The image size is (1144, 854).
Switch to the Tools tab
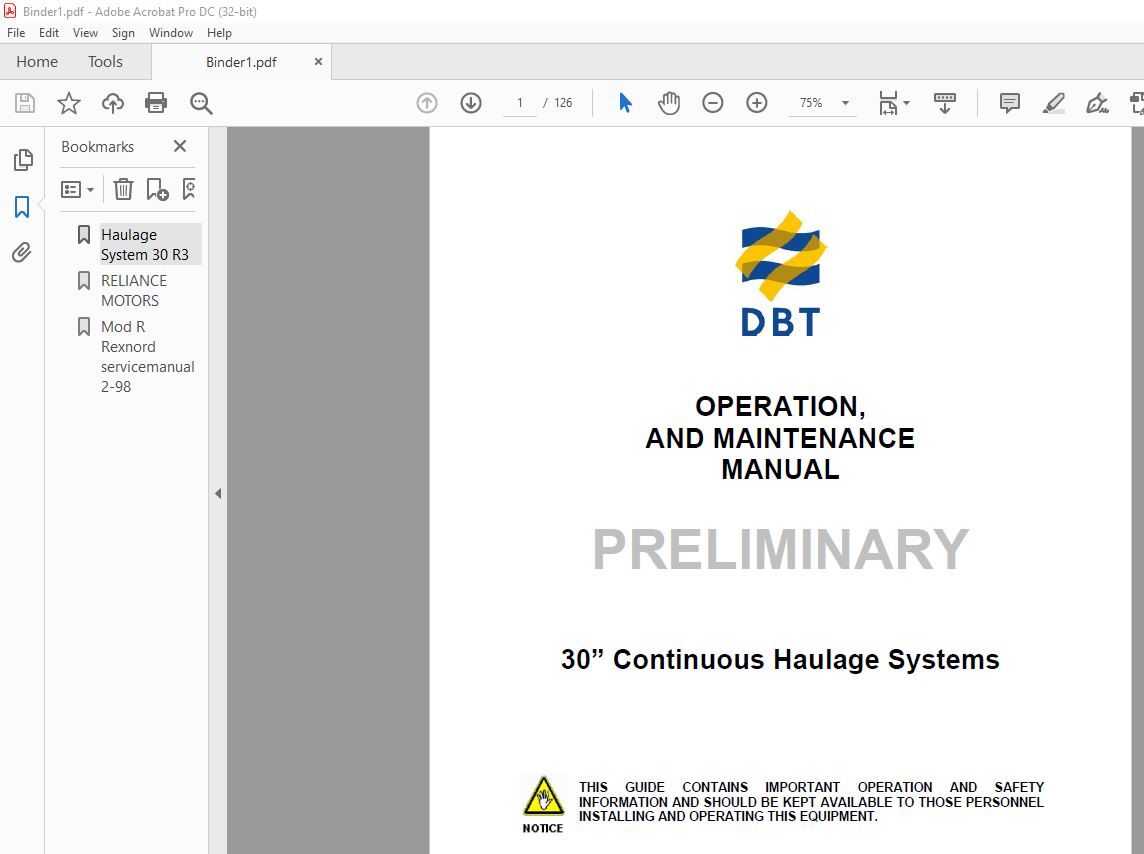coord(105,62)
